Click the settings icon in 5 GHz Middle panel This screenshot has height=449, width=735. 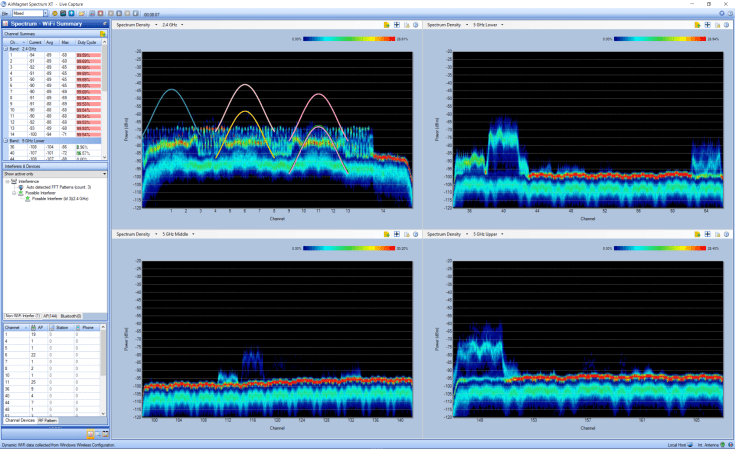(x=415, y=234)
